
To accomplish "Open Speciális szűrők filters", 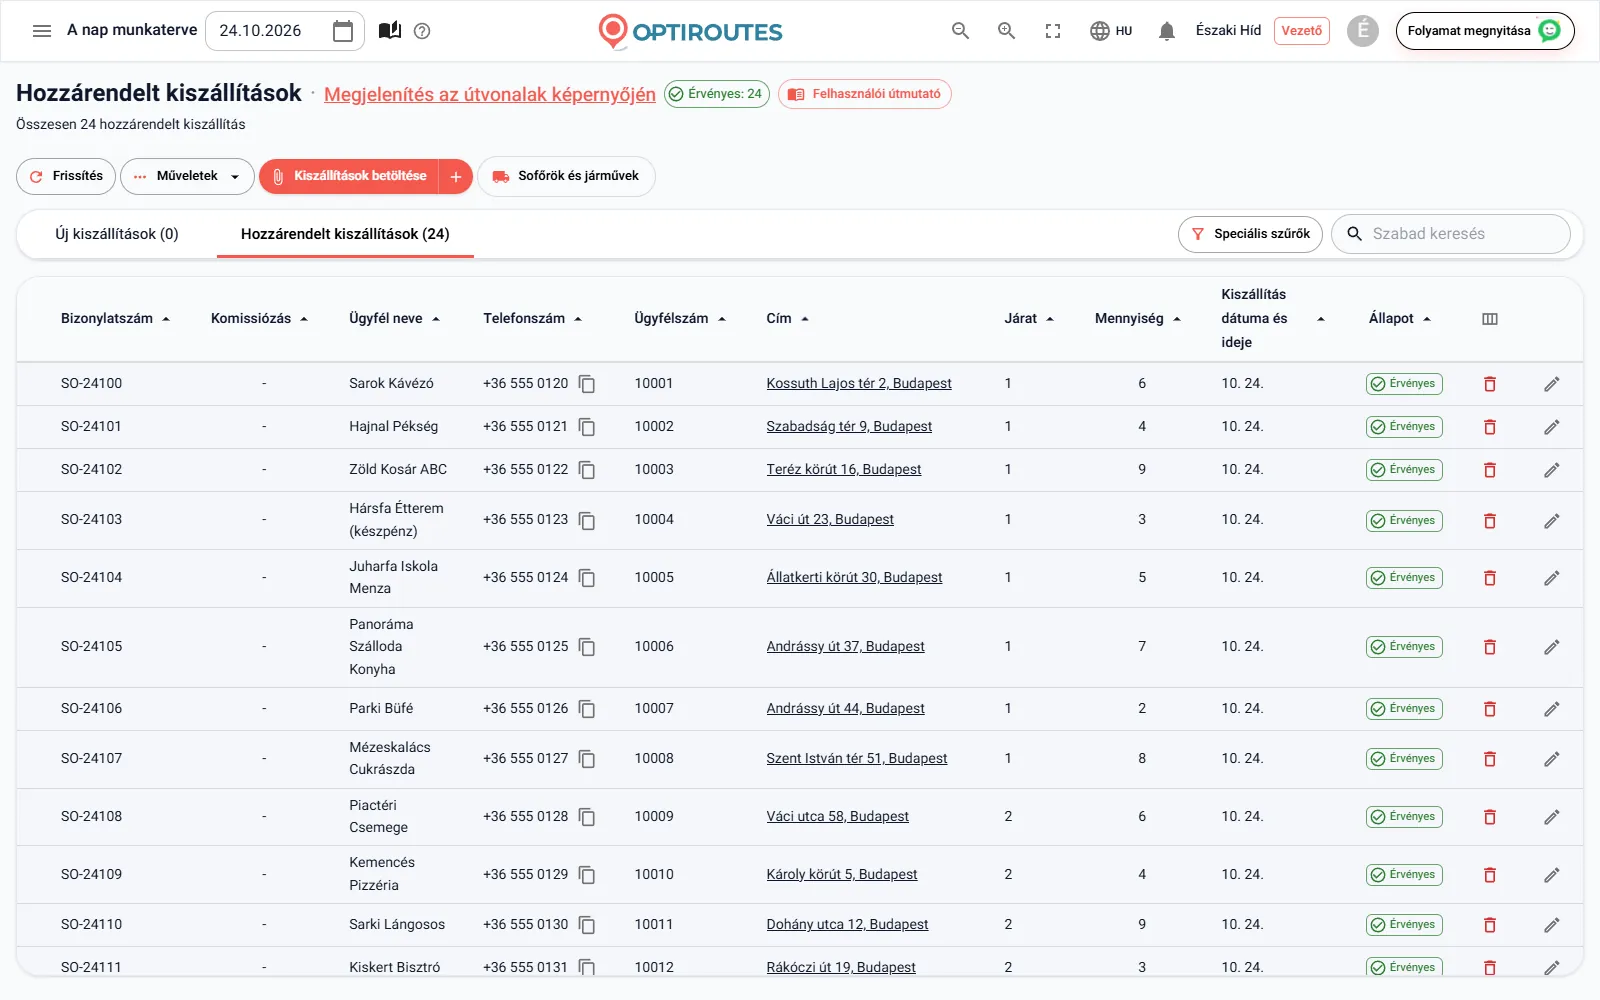I will tap(1250, 234).
